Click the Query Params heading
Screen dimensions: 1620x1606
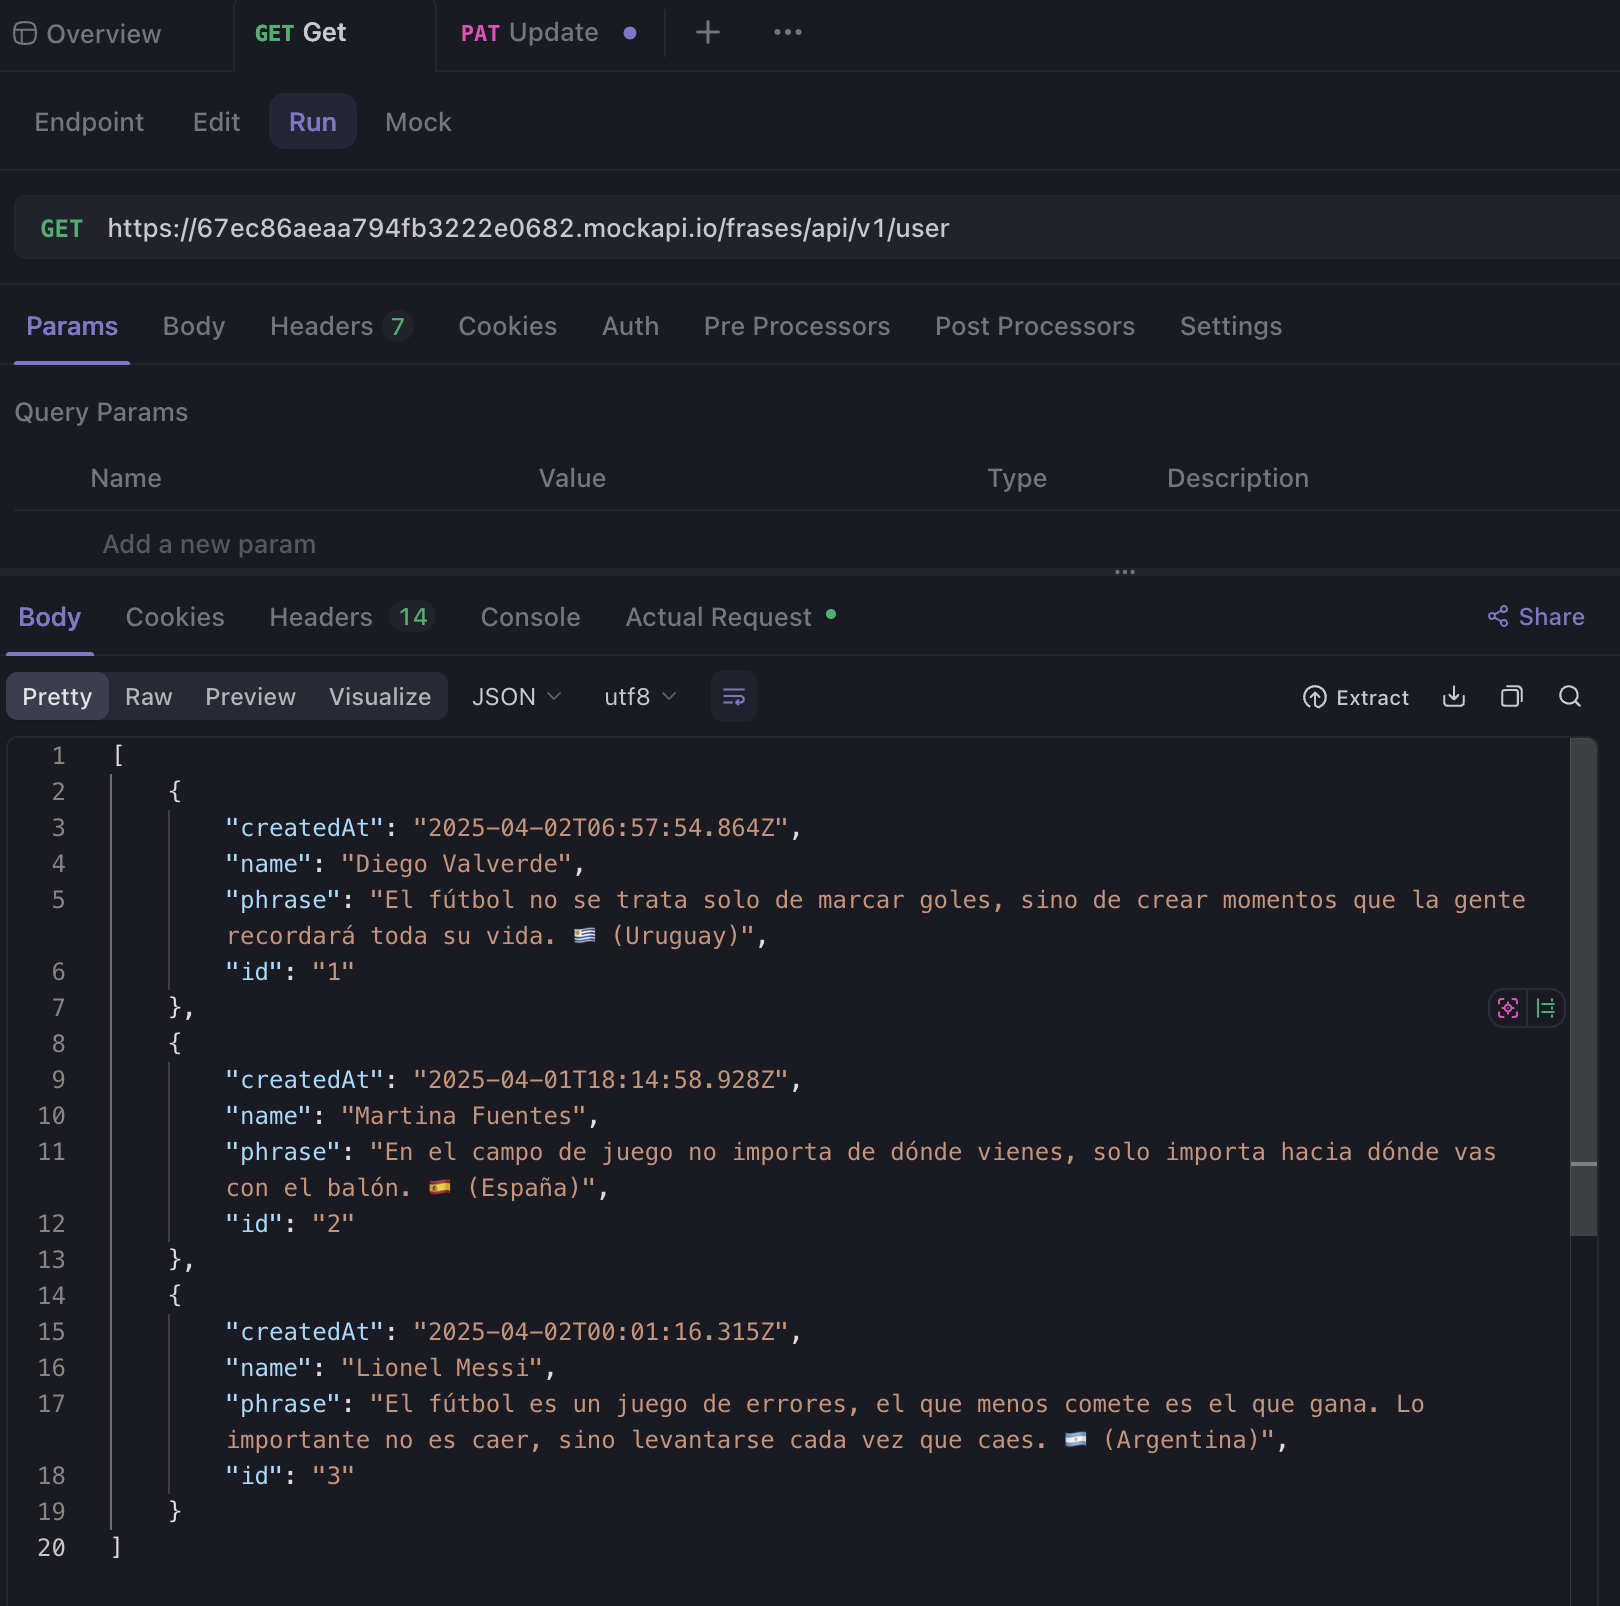(x=101, y=412)
